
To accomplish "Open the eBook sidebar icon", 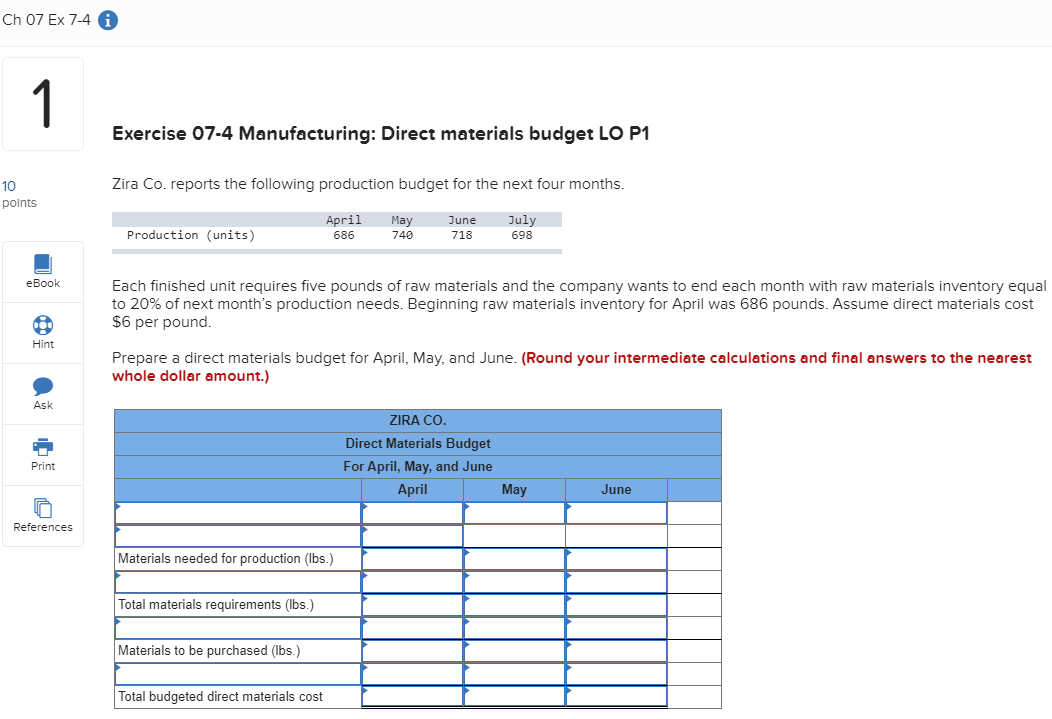I will pos(43,264).
